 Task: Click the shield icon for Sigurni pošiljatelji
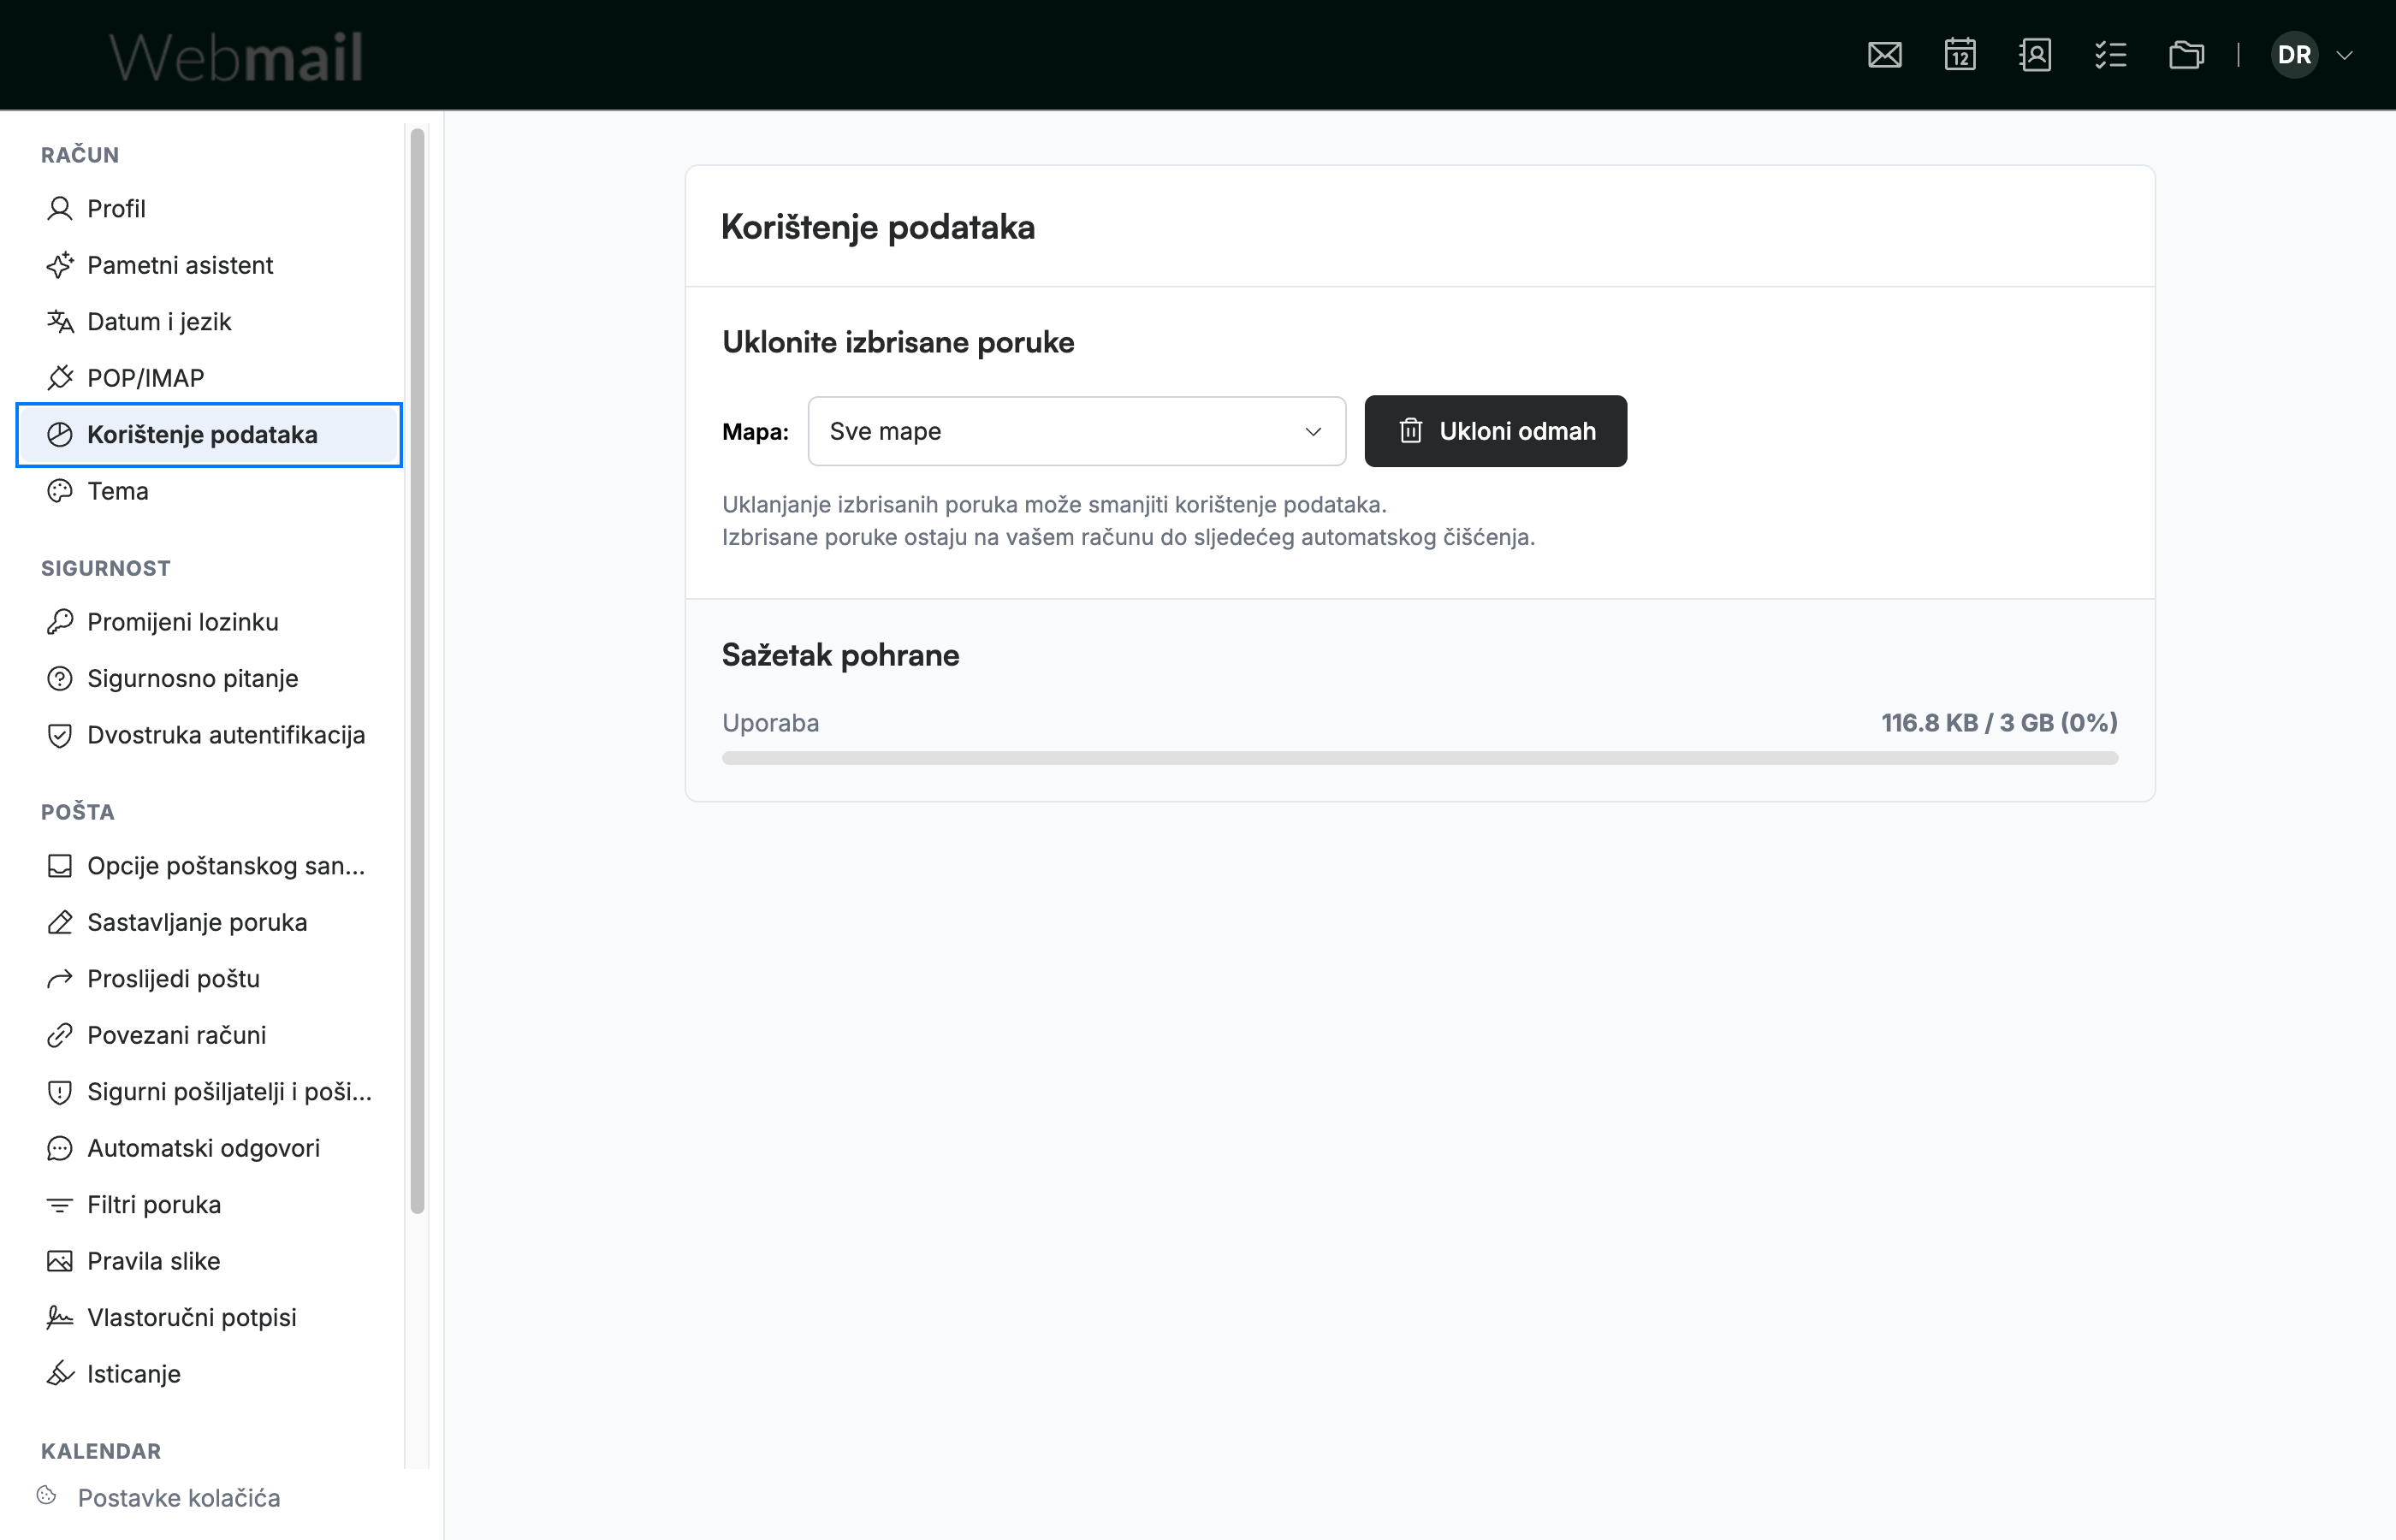60,1092
